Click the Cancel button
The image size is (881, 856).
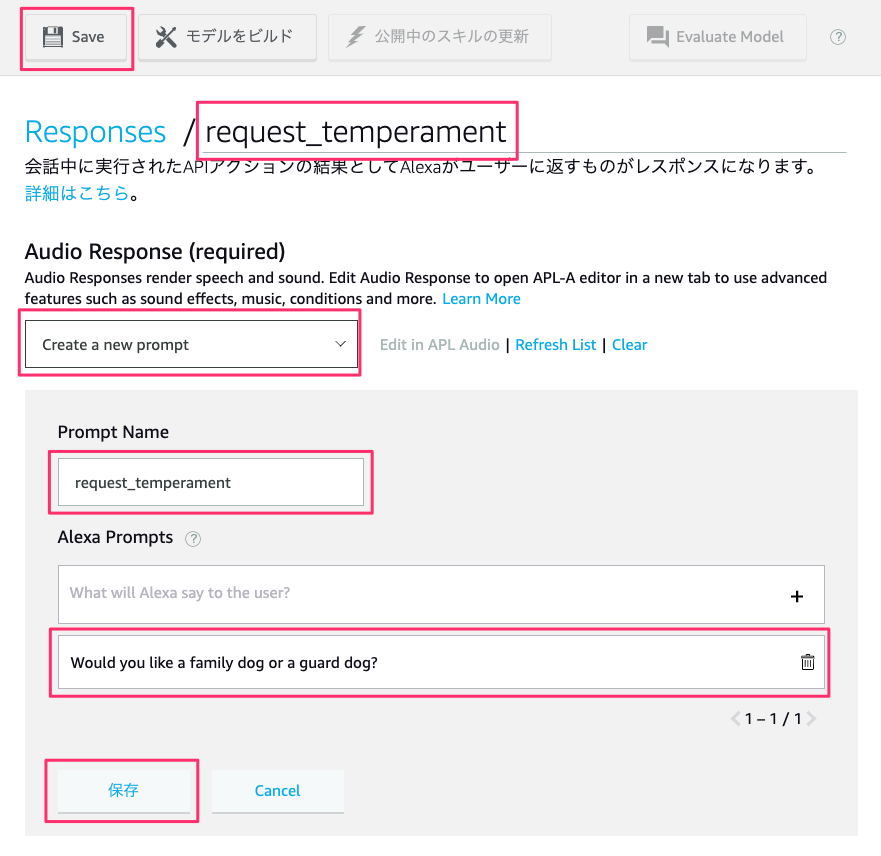[x=278, y=791]
